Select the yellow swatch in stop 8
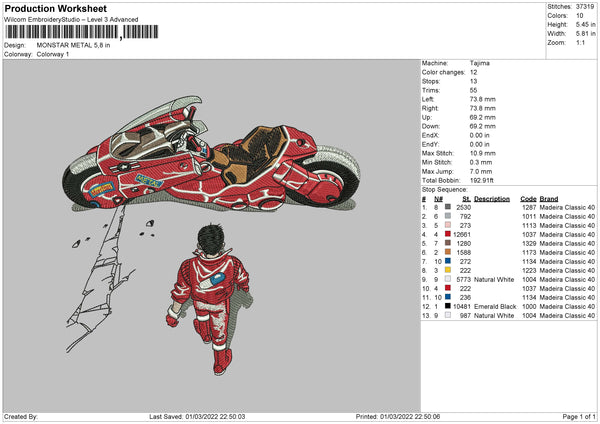Image resolution: width=600 pixels, height=424 pixels. 448,270
